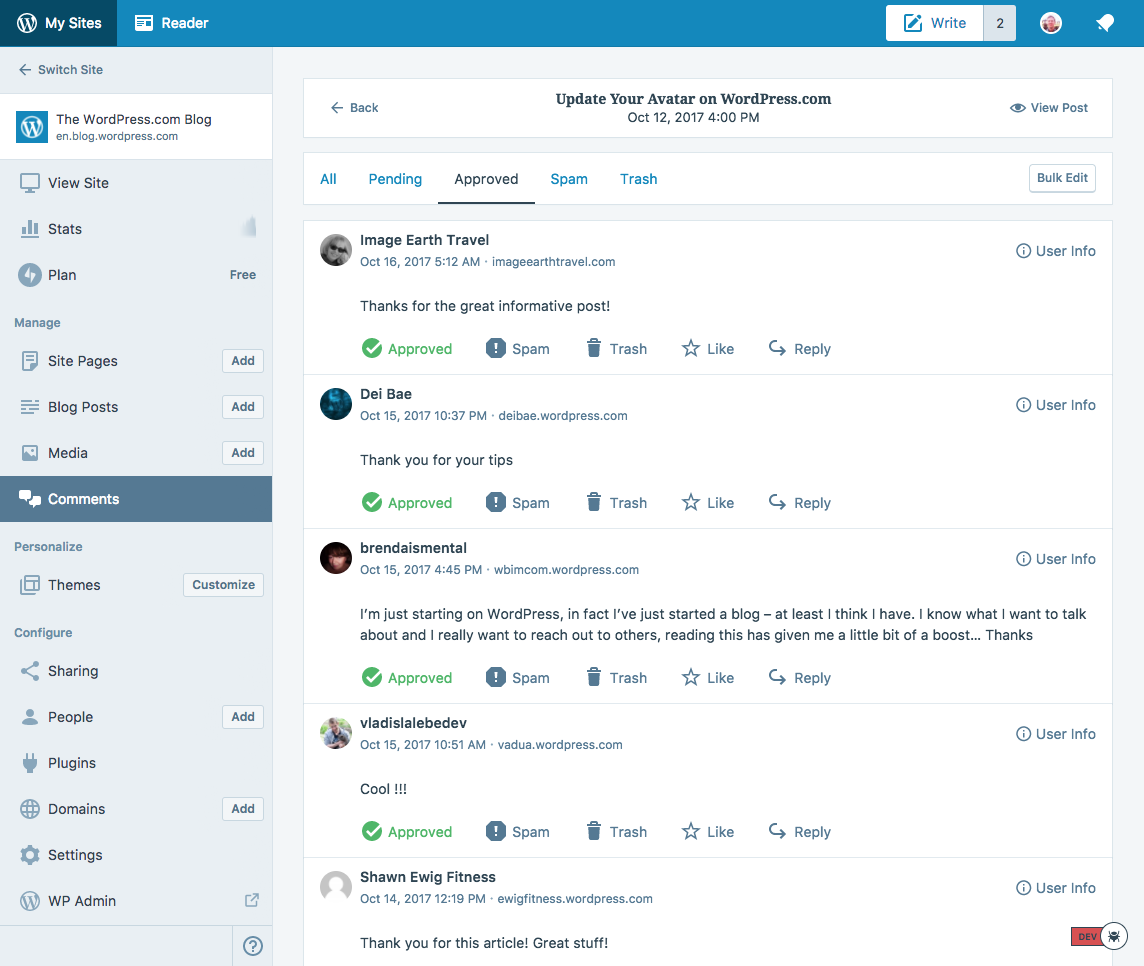Open imageearthtravel.com author link
The width and height of the screenshot is (1144, 966).
point(553,262)
